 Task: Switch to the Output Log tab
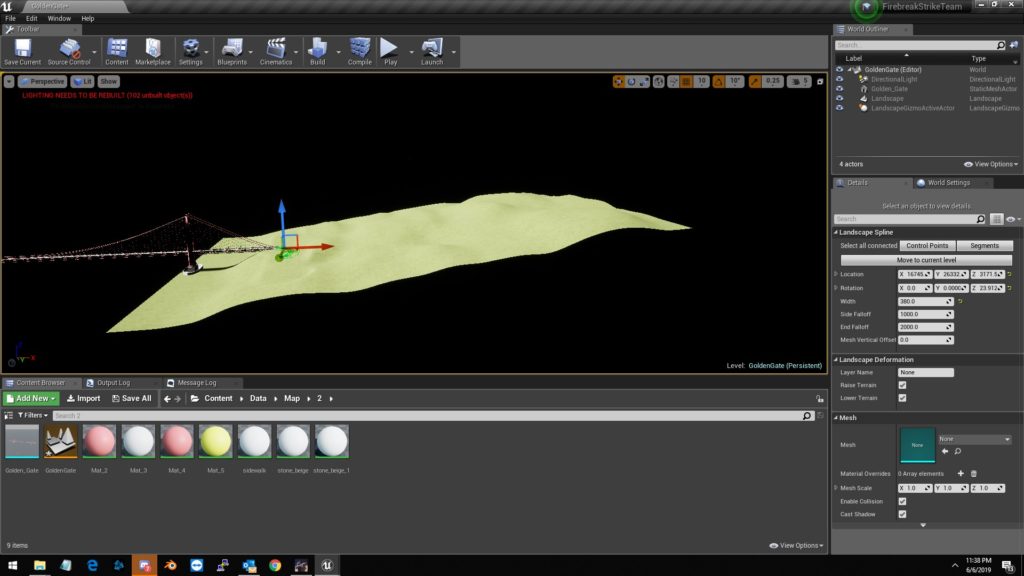click(112, 383)
